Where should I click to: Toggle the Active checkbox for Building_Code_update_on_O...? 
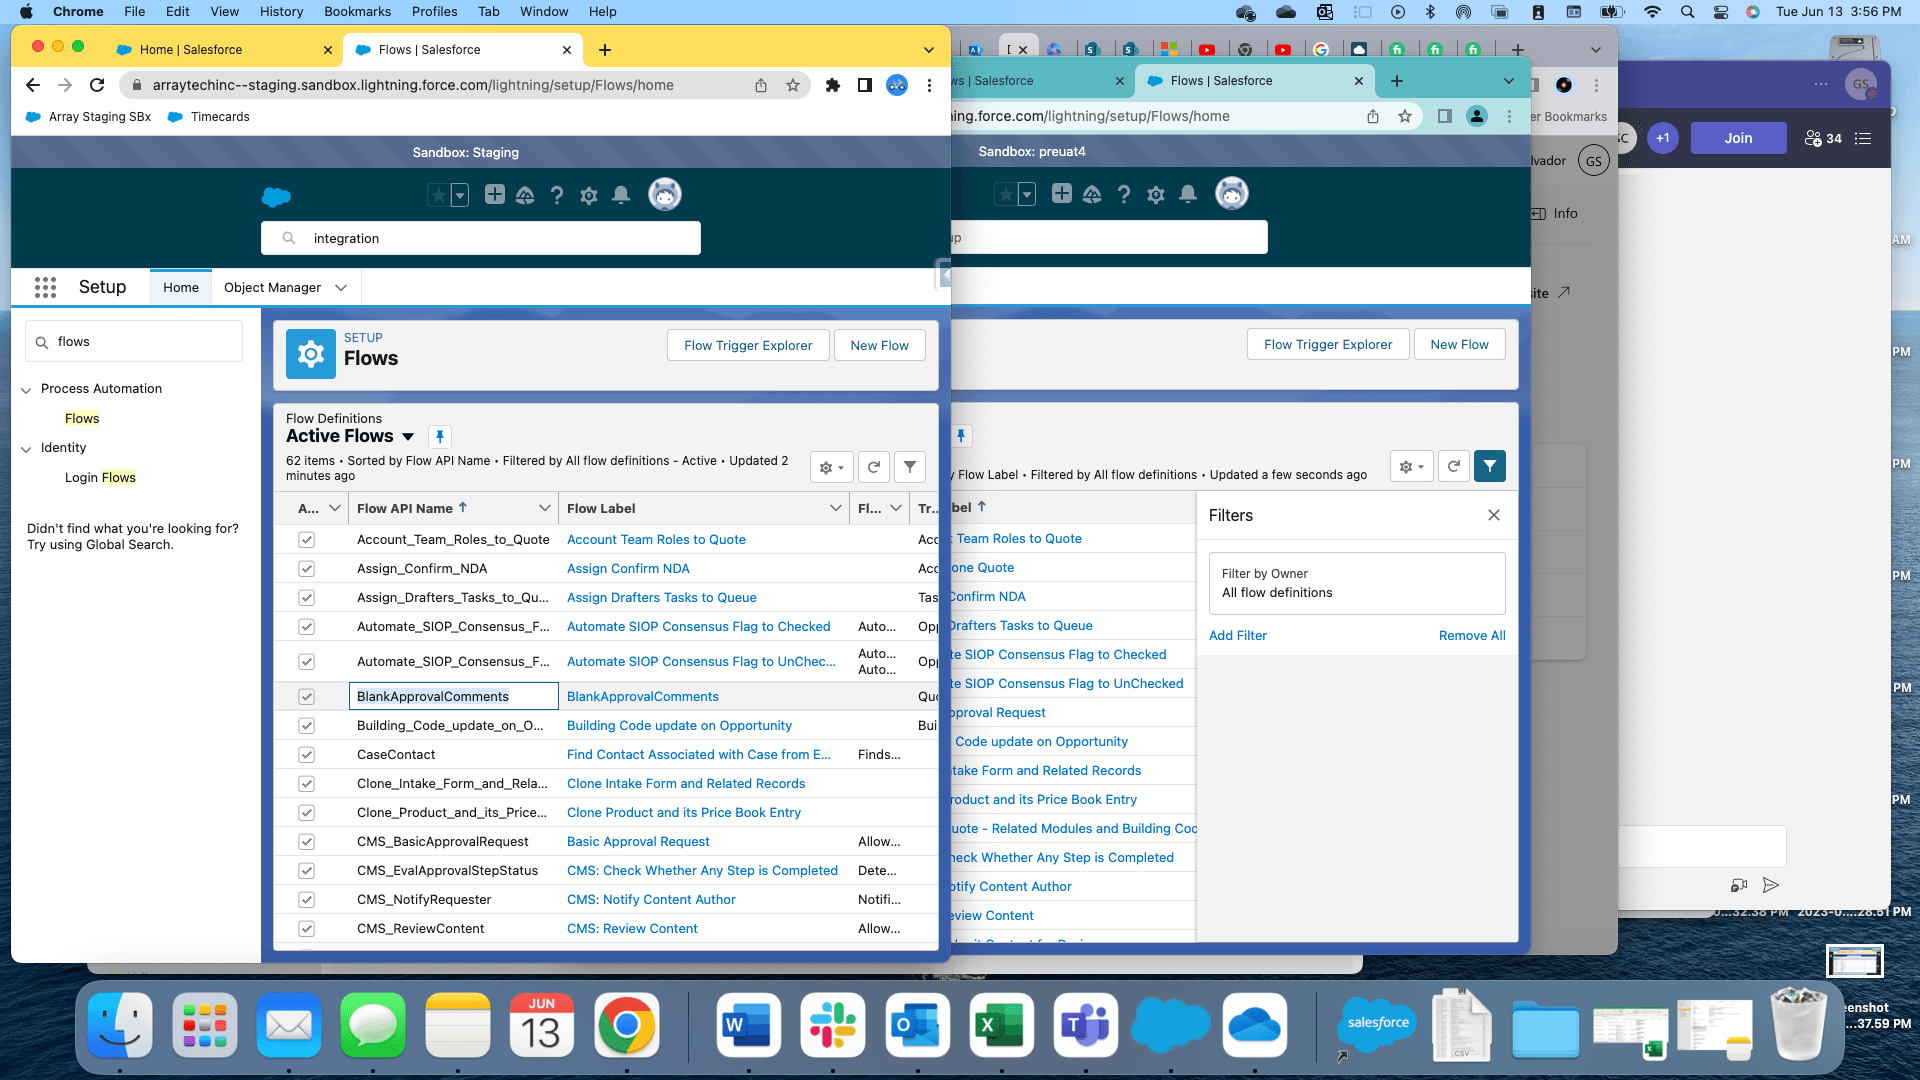(x=307, y=726)
